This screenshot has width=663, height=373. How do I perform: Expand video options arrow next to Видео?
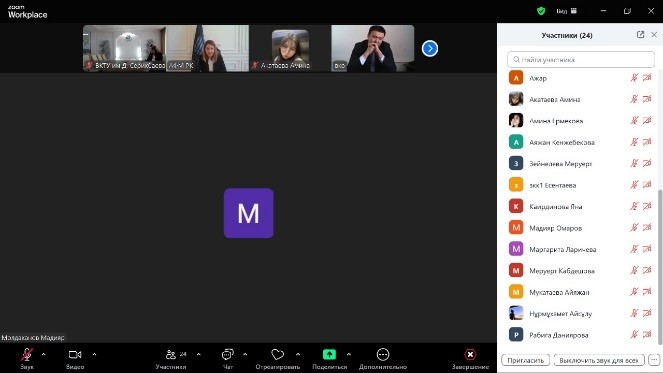94,354
